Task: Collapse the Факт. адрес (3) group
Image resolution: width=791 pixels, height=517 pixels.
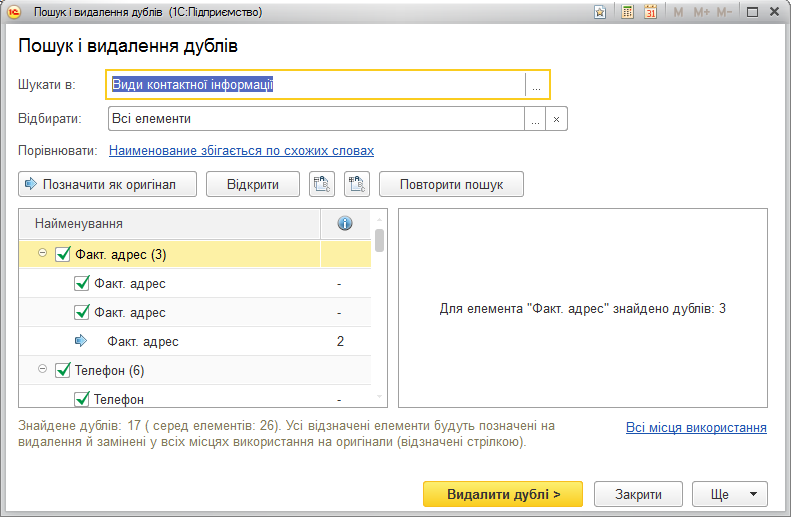Action: pyautogui.click(x=43, y=253)
